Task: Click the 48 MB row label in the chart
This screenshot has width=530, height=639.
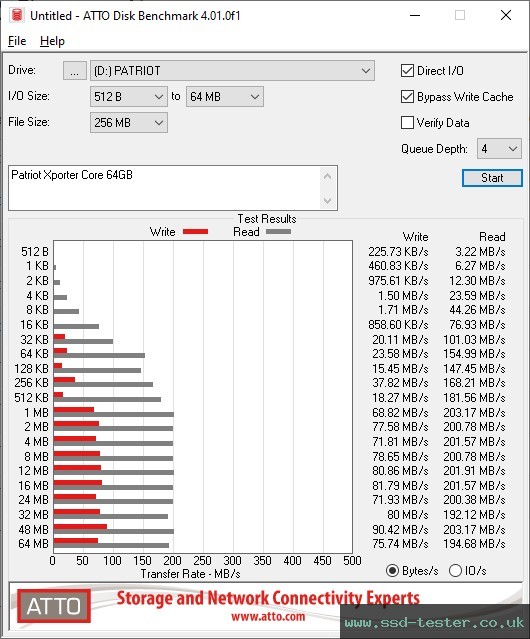Action: [33, 529]
